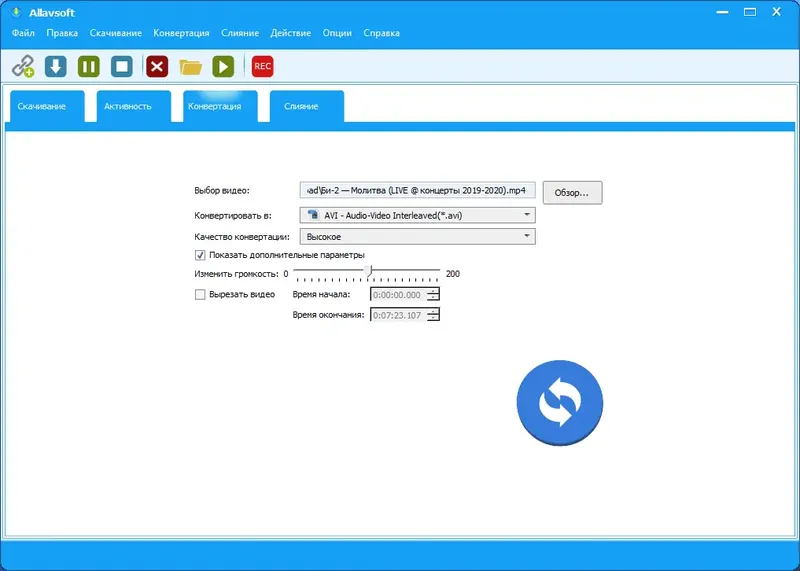This screenshot has height=571, width=800.
Task: Uncheck Показать дополнительные параметры checkbox
Action: tap(200, 255)
